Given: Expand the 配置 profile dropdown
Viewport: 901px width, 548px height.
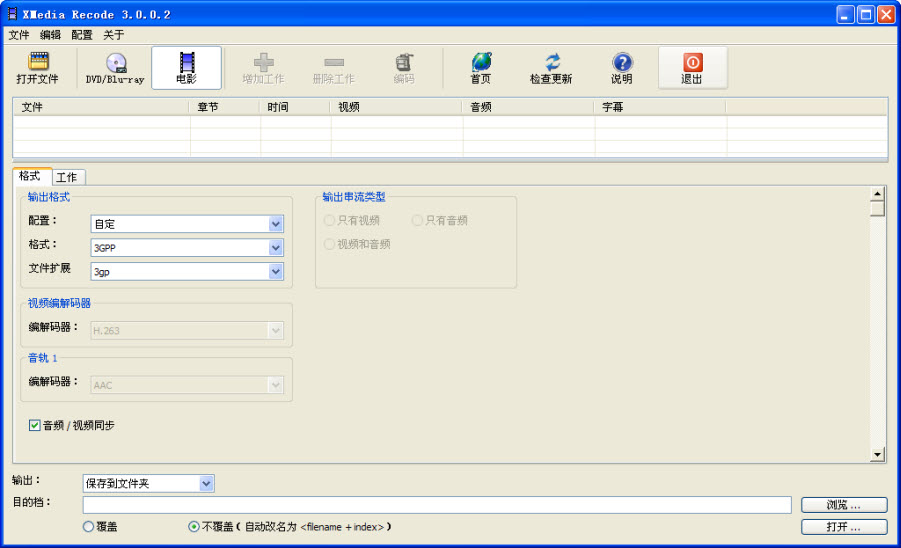Looking at the screenshot, I should click(x=276, y=223).
